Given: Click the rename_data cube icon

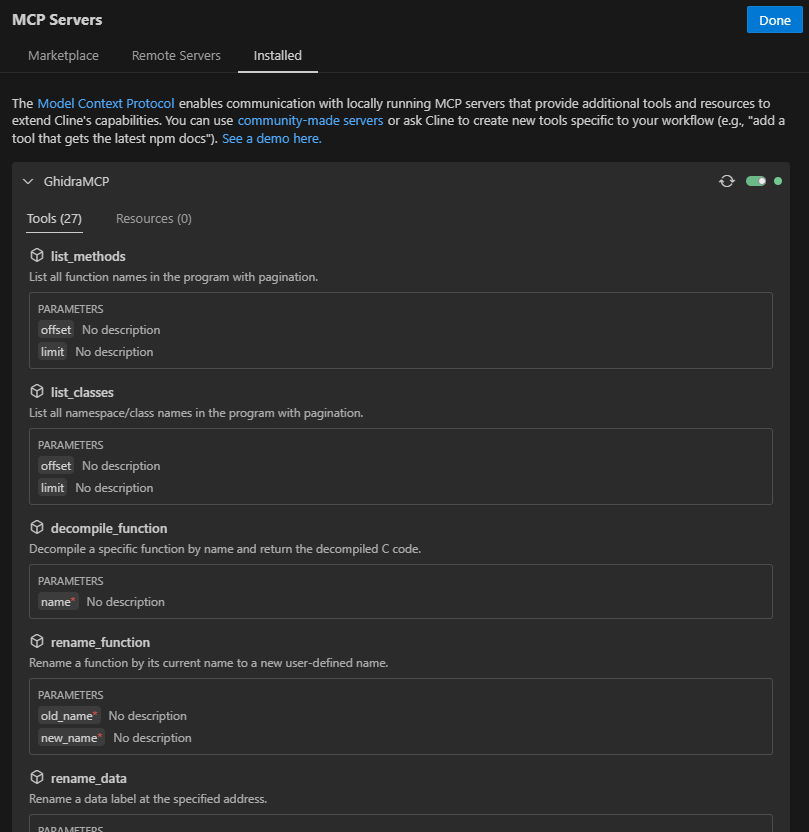Looking at the screenshot, I should coord(37,777).
